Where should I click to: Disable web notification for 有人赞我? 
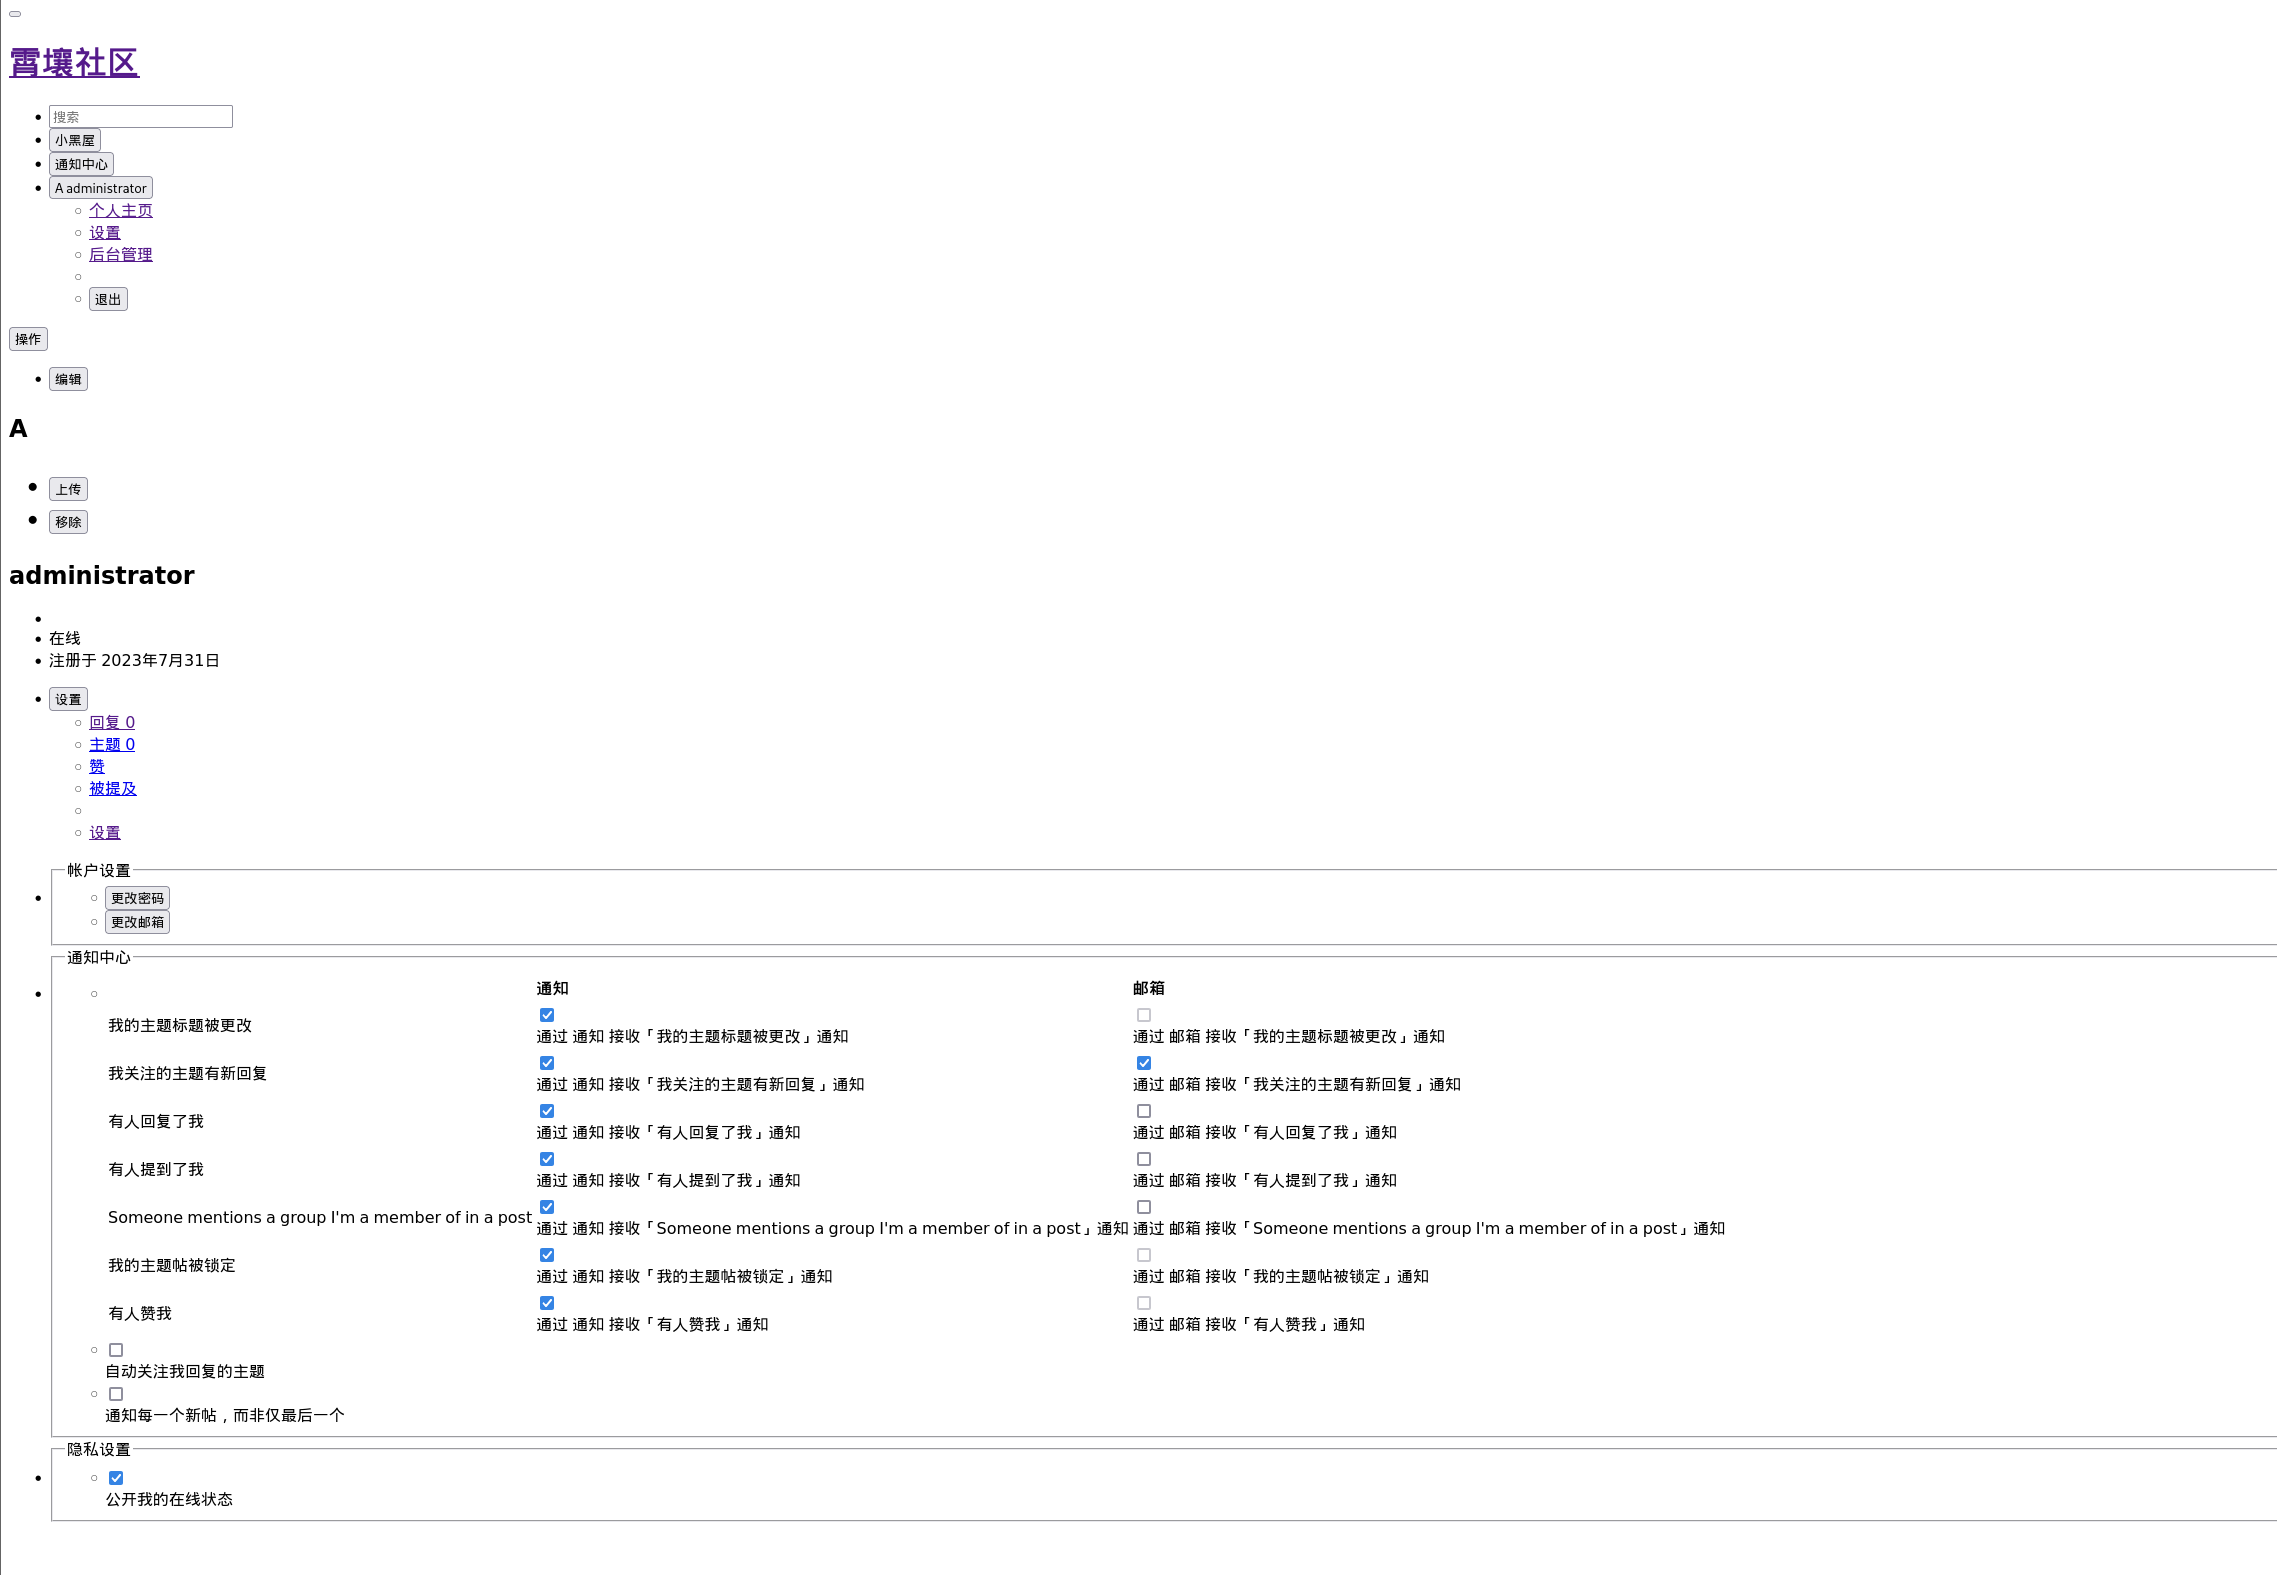click(x=547, y=1303)
